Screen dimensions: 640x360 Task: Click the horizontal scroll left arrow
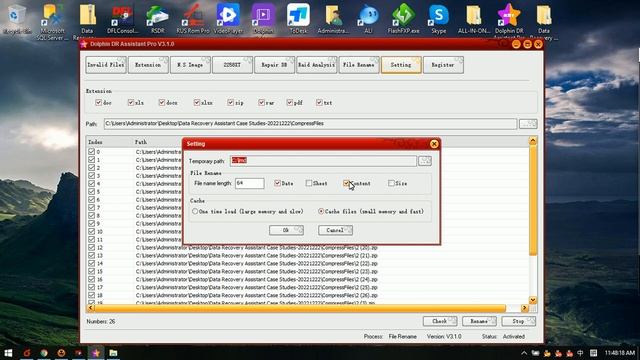click(91, 308)
